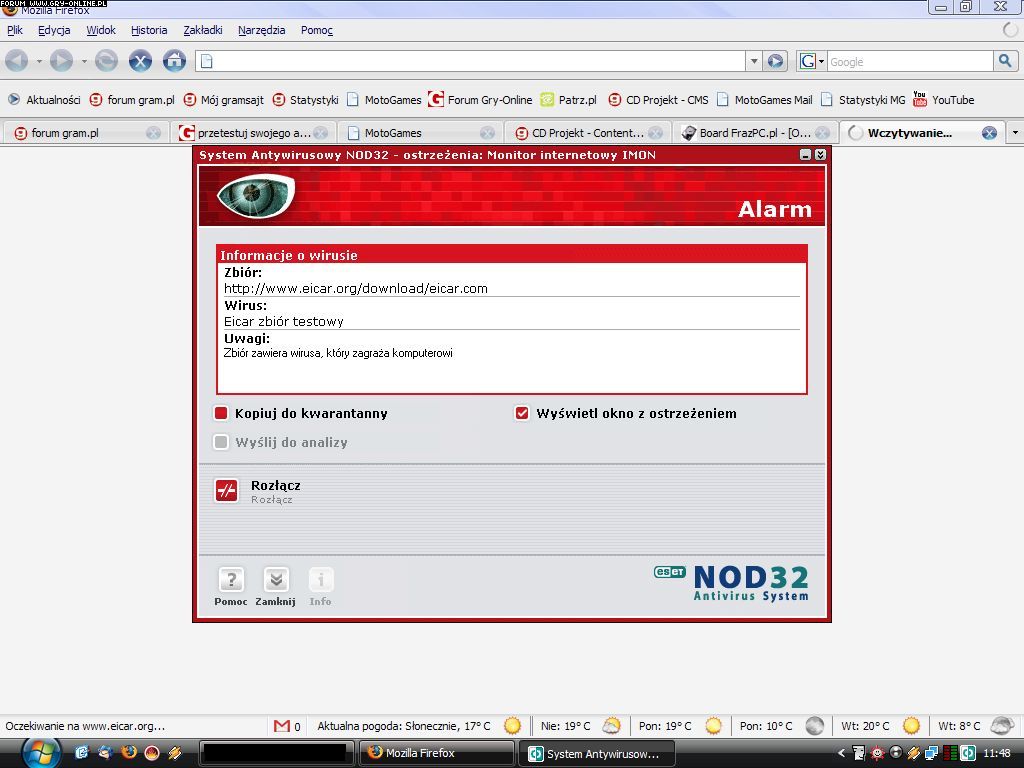Open the Plik menu
The height and width of the screenshot is (768, 1024).
click(x=14, y=30)
